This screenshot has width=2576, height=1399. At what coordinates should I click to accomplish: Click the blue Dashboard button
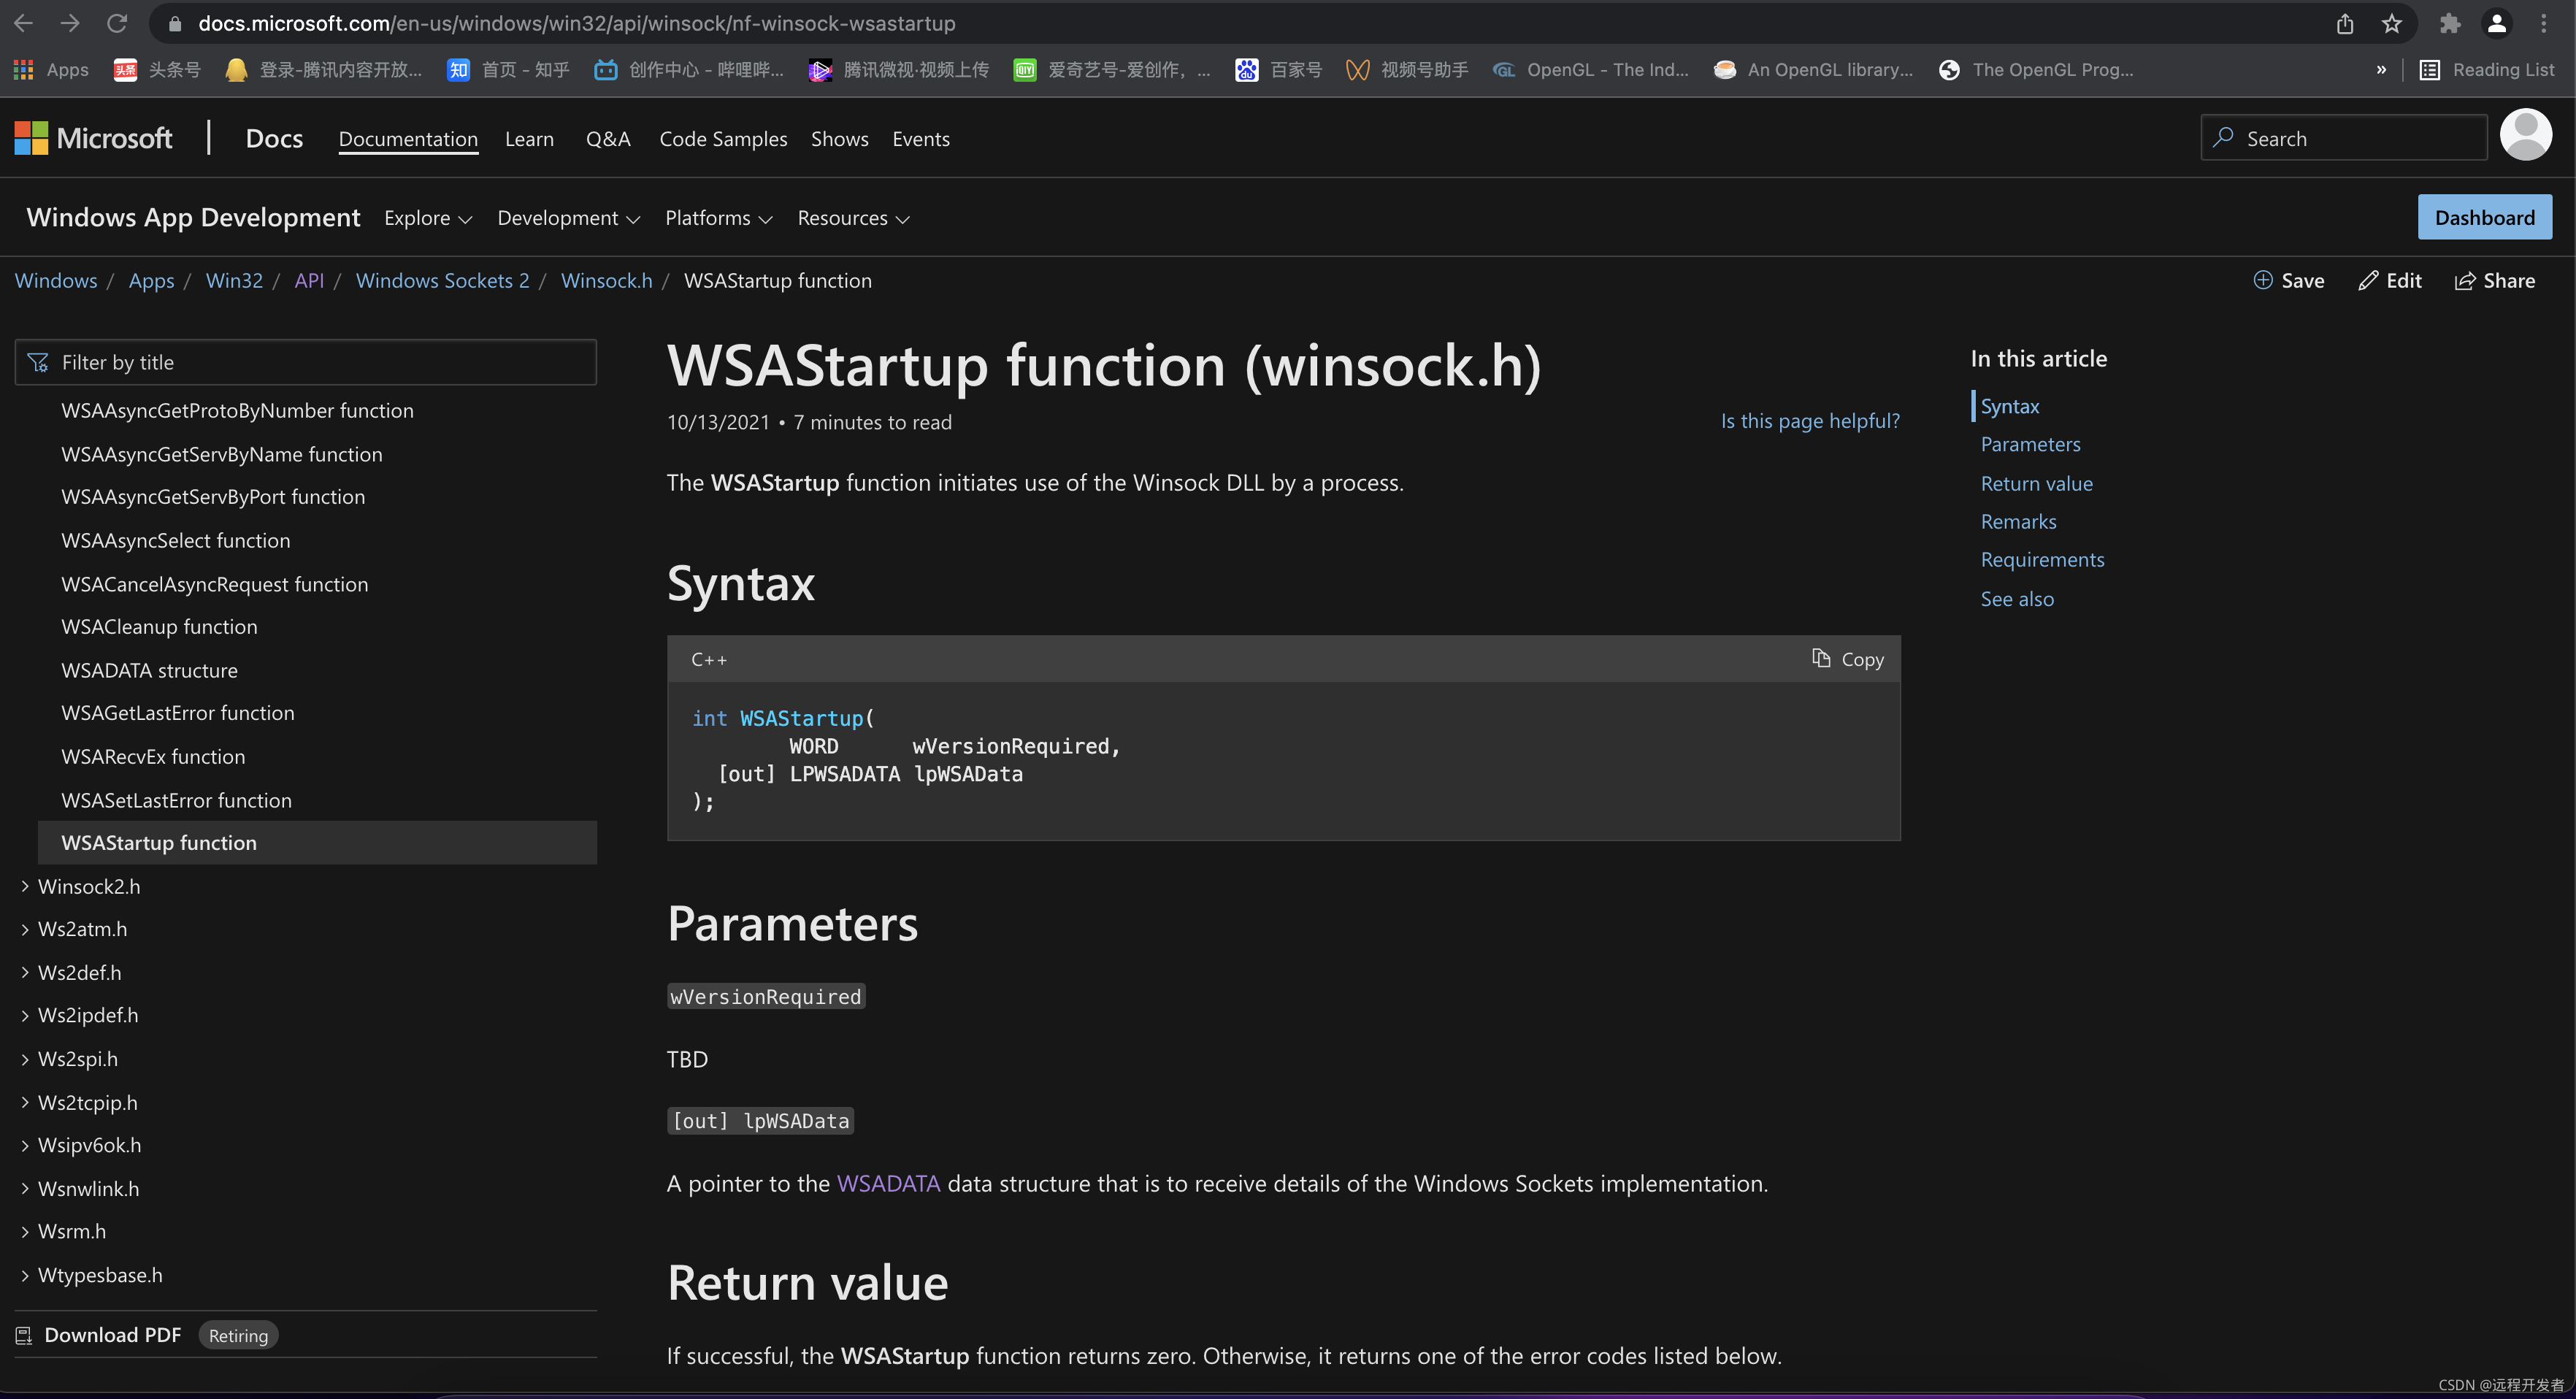click(2484, 217)
